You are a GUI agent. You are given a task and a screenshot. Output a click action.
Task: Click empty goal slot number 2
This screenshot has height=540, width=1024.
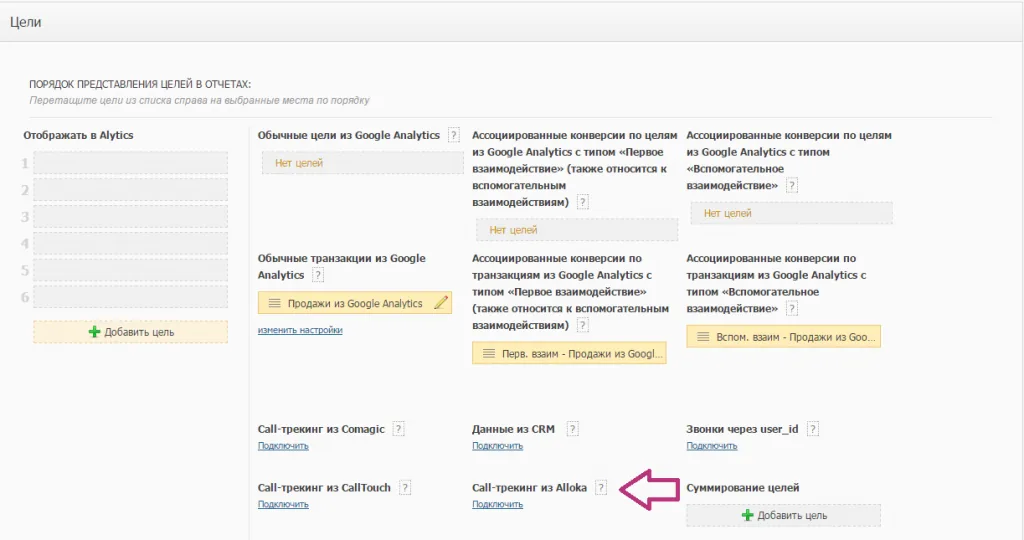131,189
